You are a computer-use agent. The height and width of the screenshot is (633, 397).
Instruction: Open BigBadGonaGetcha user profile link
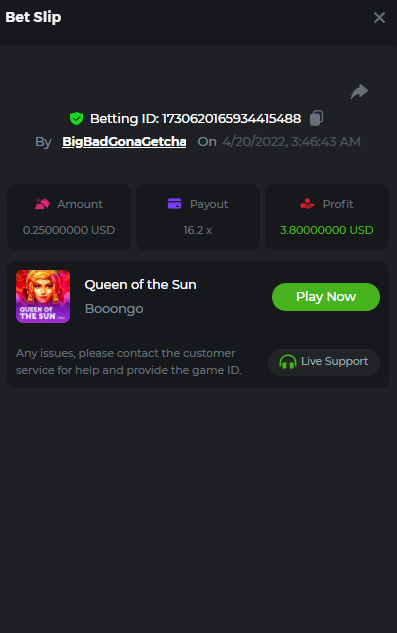click(x=124, y=142)
